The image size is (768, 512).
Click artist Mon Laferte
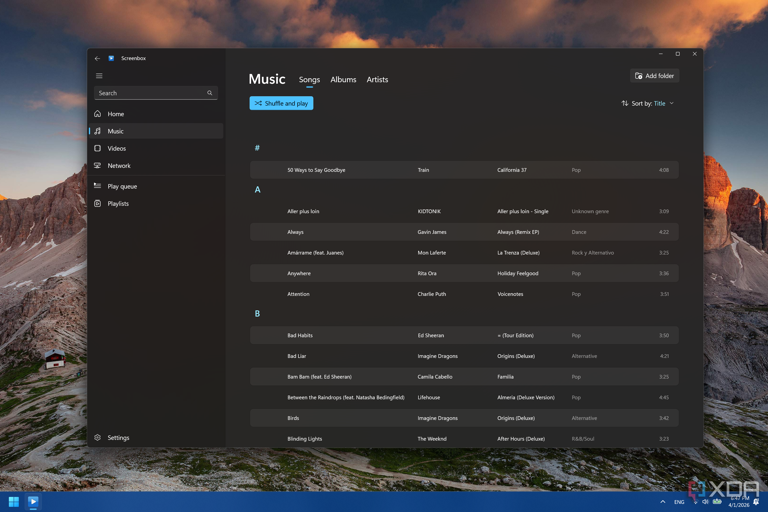click(432, 253)
